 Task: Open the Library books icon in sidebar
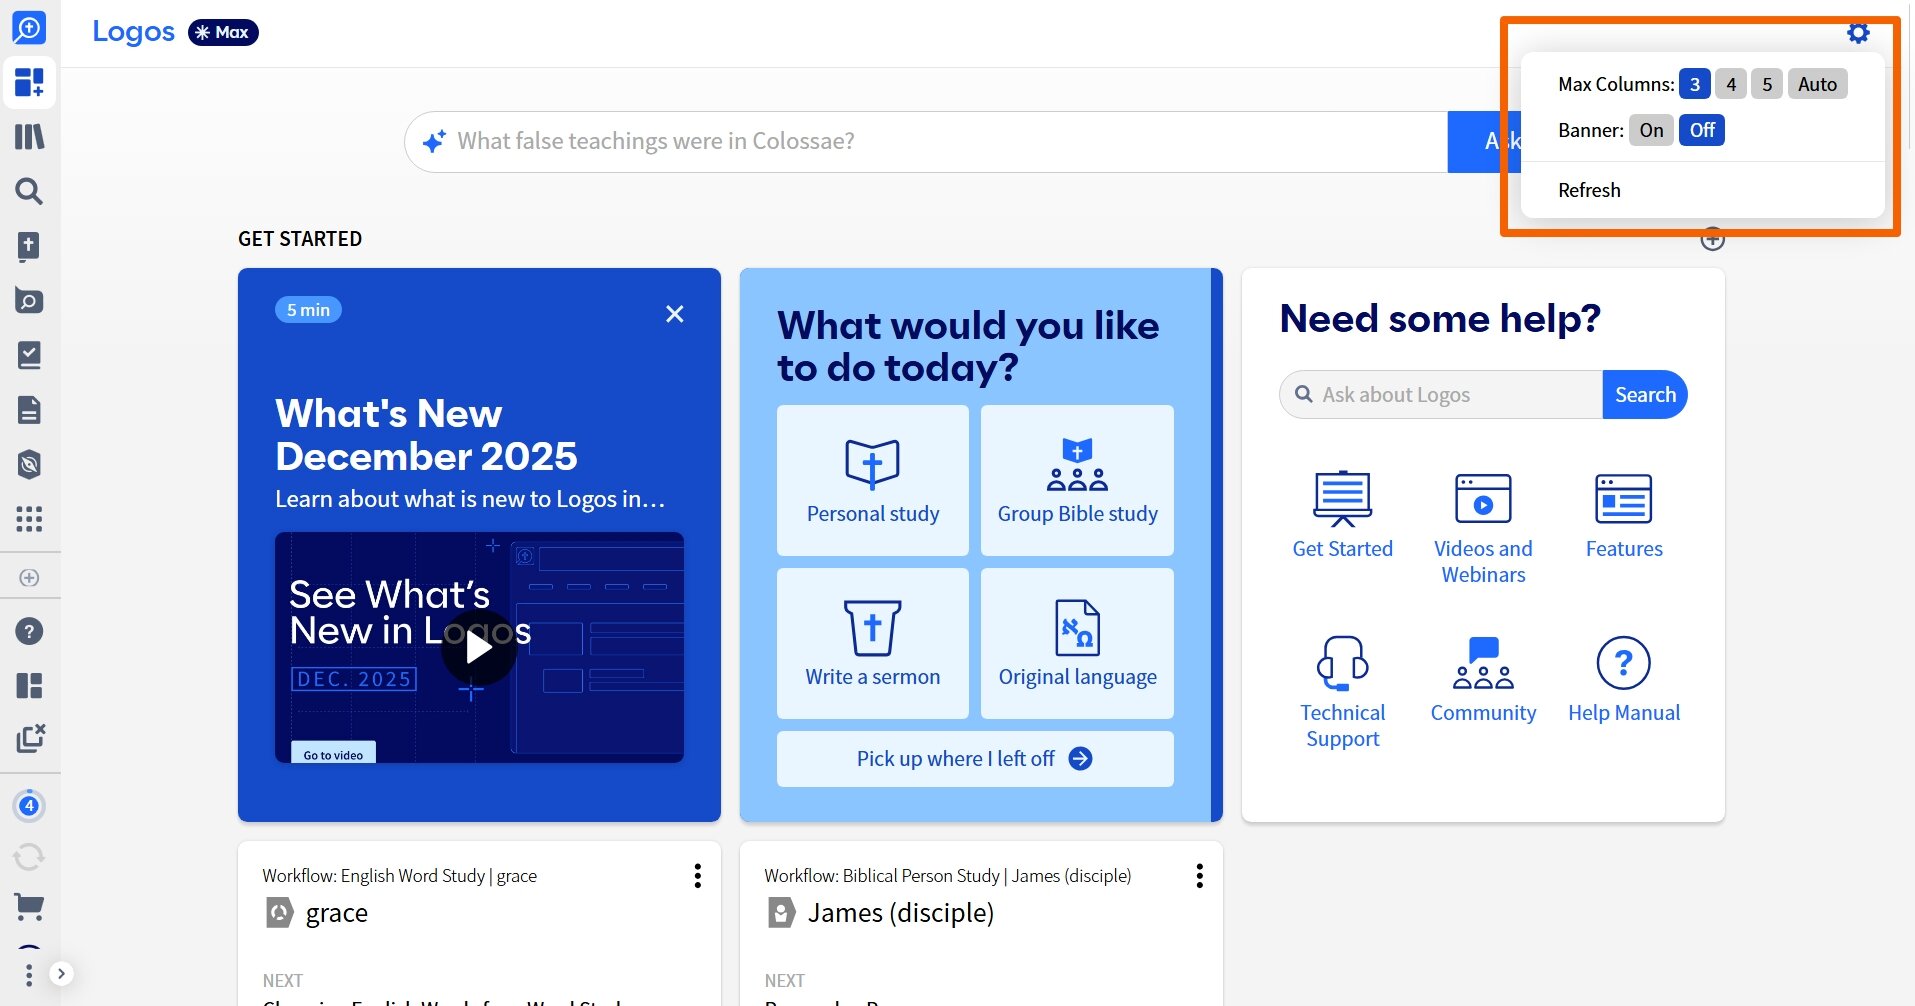(29, 136)
